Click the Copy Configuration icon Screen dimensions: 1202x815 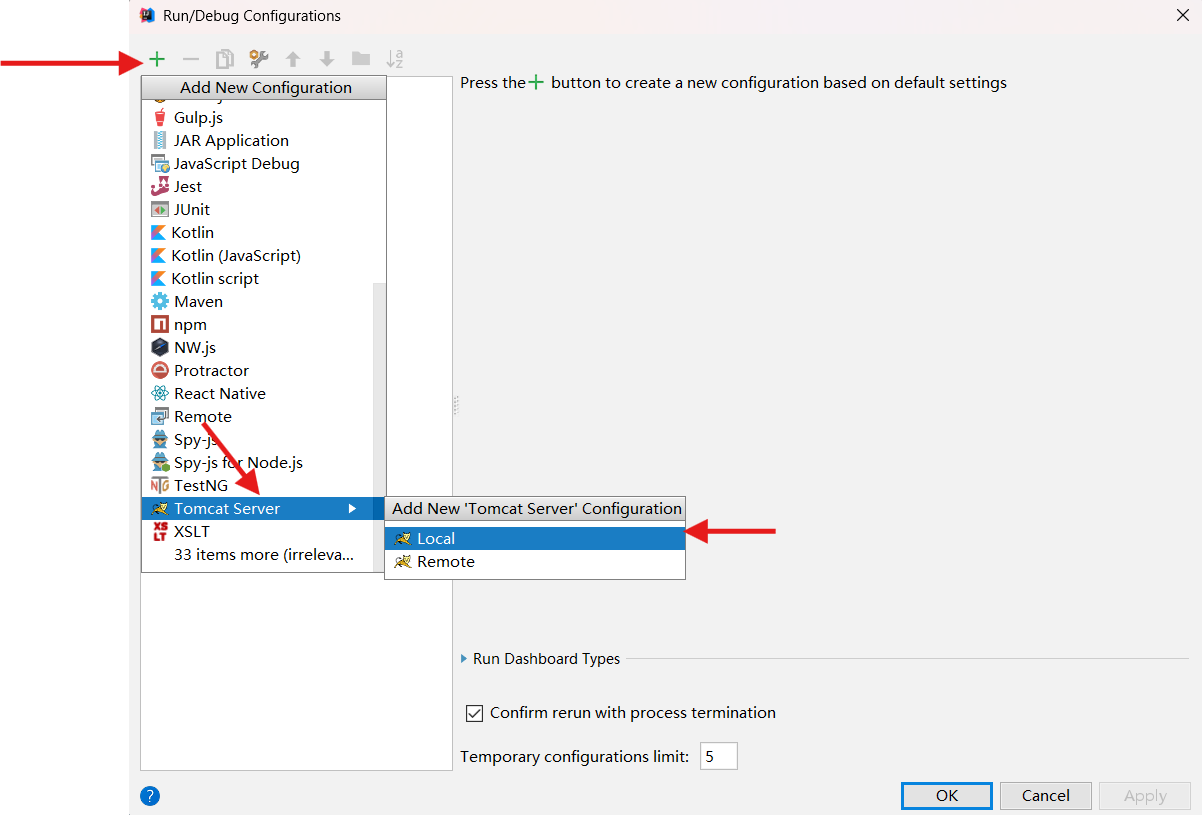pos(225,59)
